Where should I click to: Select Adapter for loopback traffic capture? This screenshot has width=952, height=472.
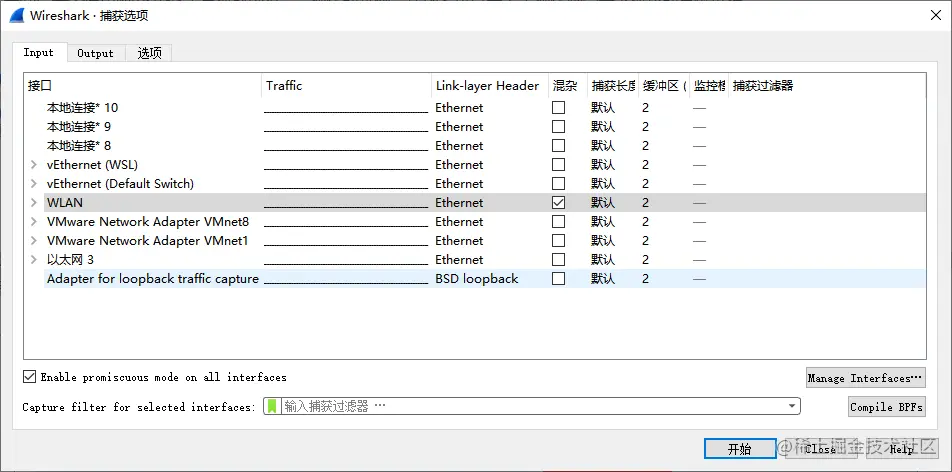point(152,278)
